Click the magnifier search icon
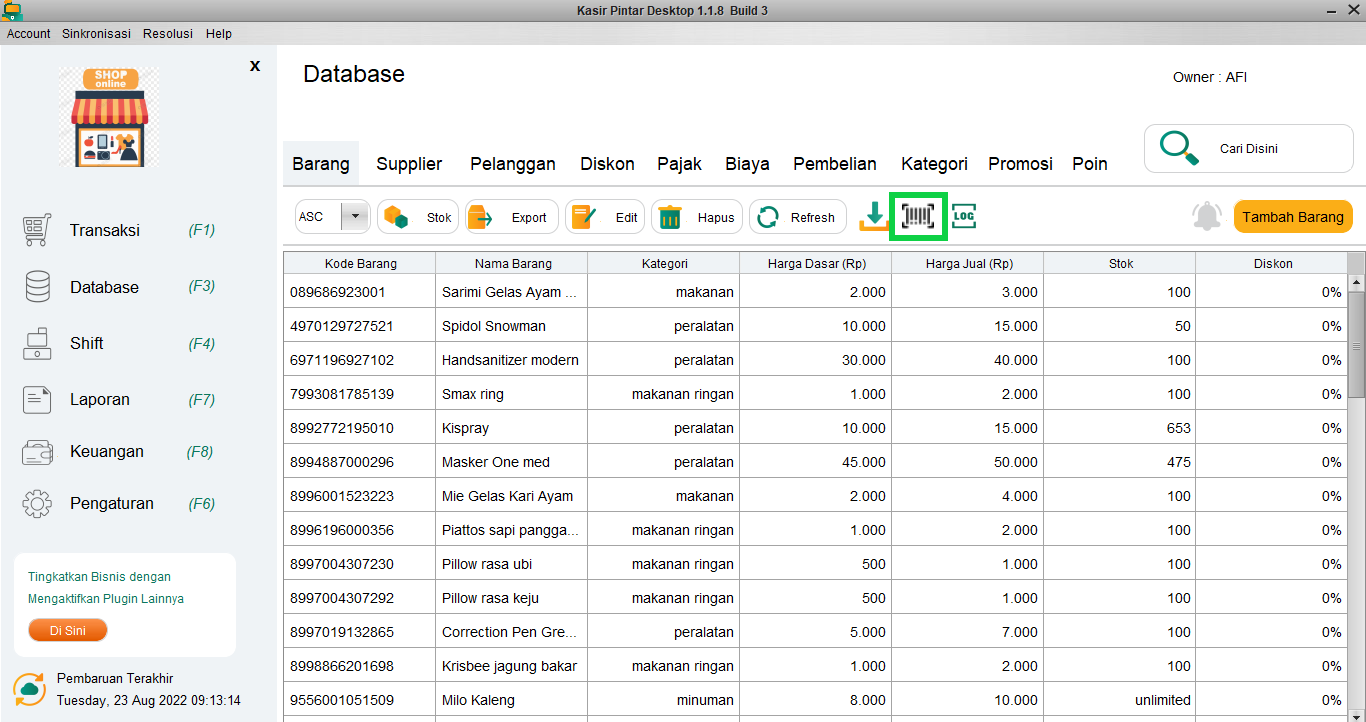 [1179, 148]
